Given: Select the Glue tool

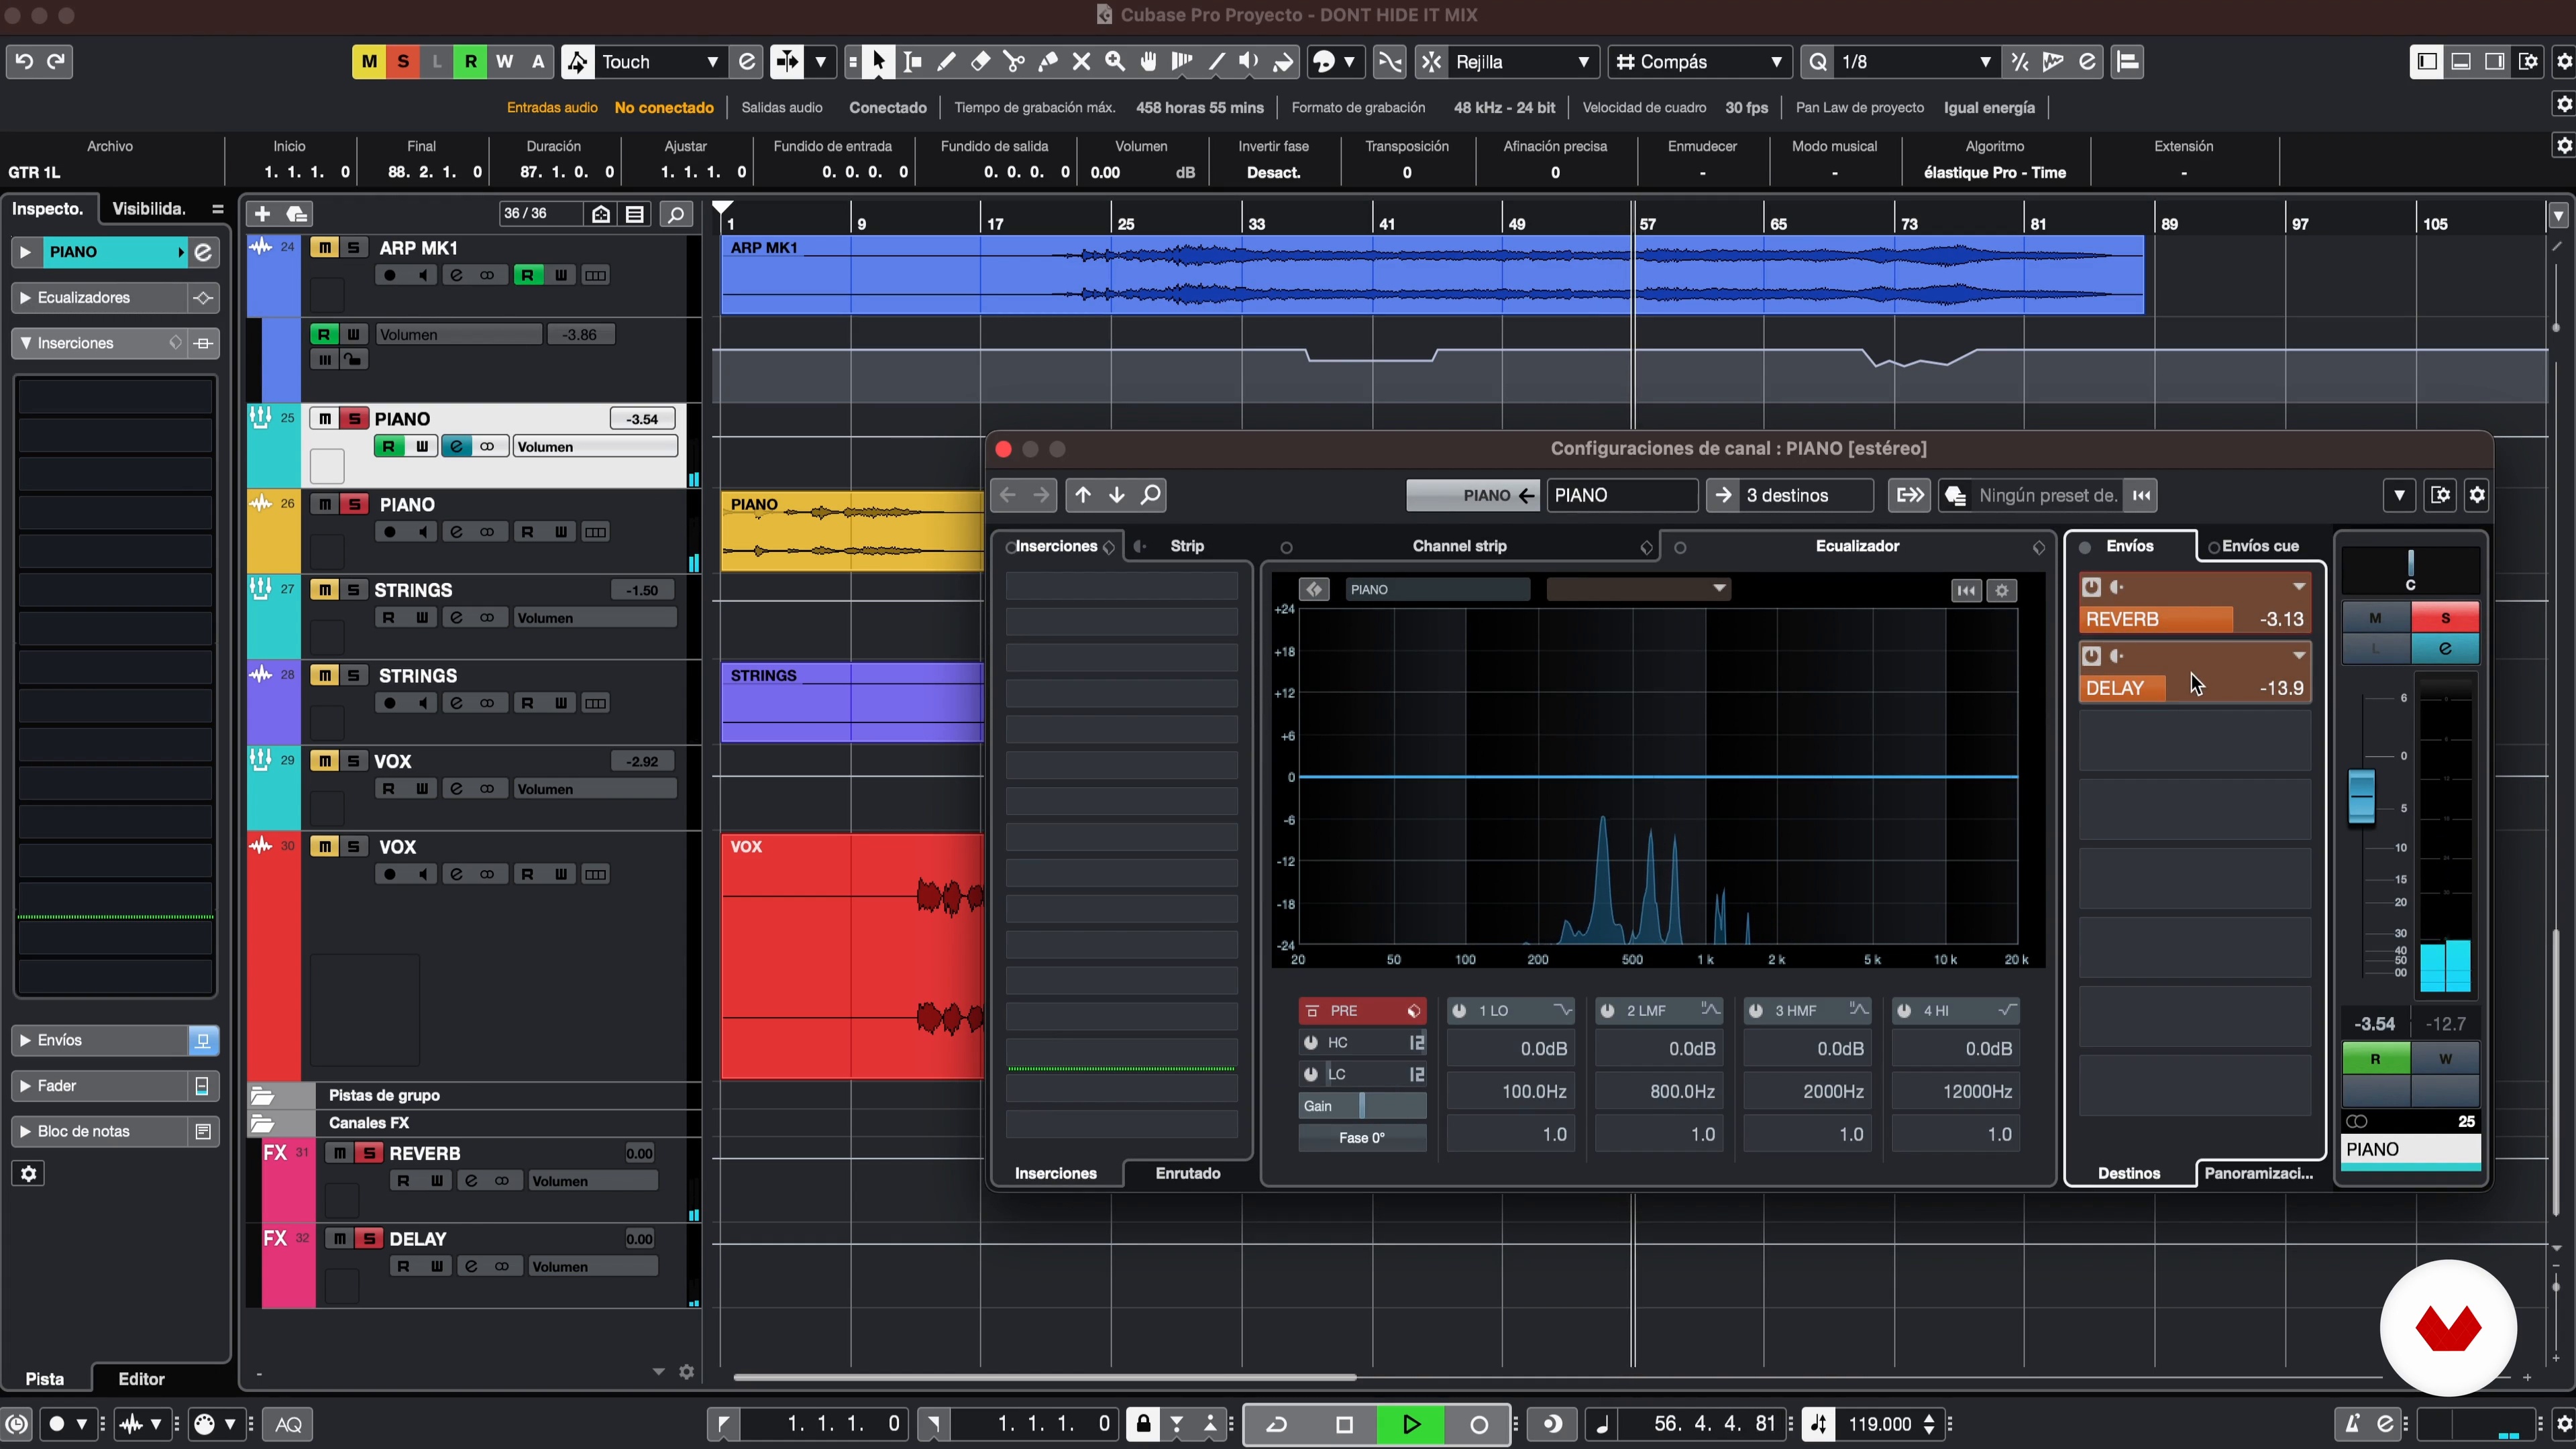Looking at the screenshot, I should pos(1047,62).
